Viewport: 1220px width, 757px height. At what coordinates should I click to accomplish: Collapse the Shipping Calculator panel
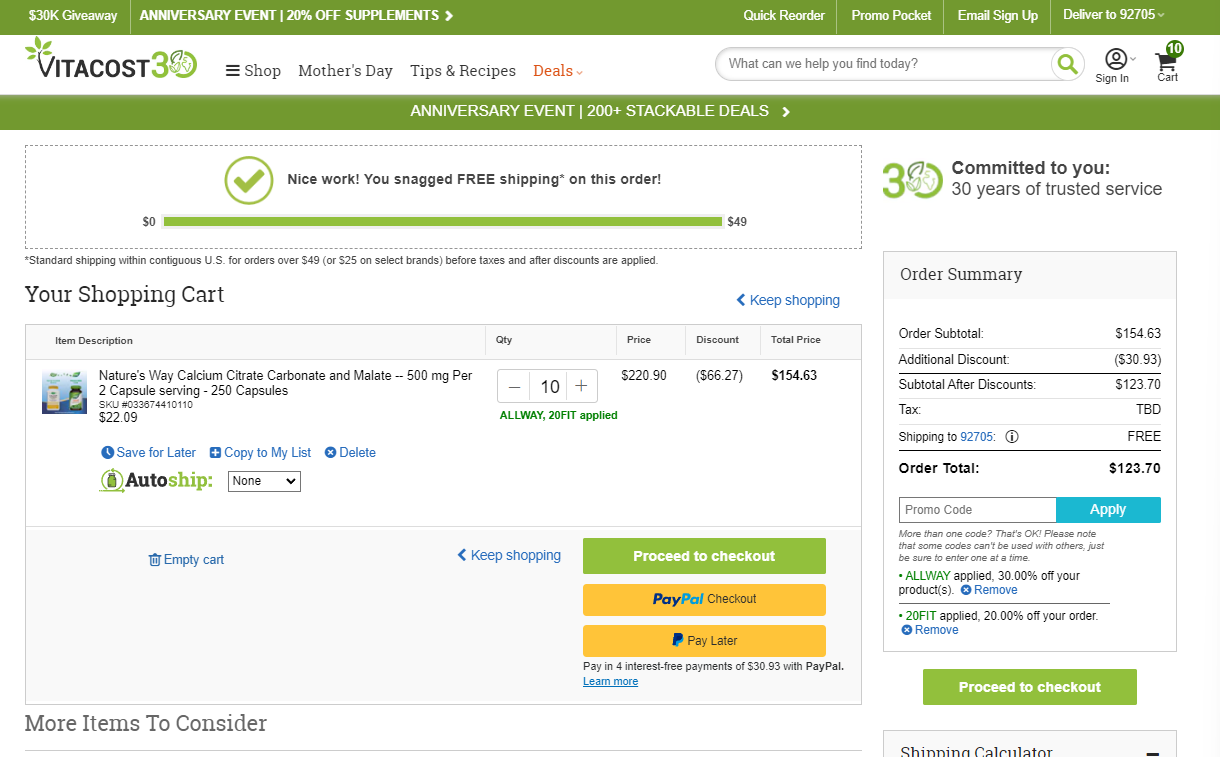tap(1152, 754)
